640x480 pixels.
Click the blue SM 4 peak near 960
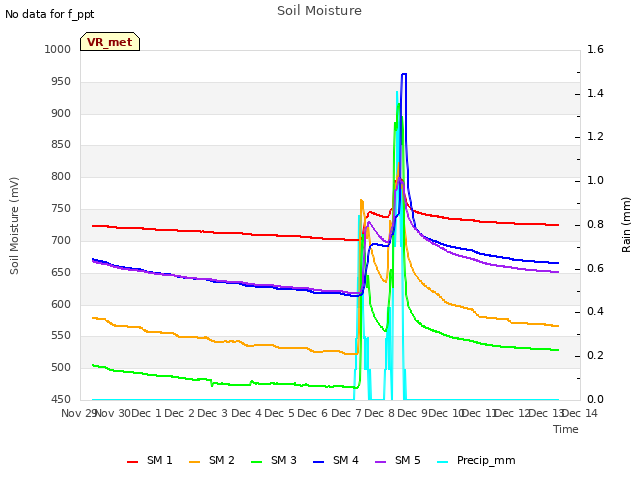tap(404, 74)
